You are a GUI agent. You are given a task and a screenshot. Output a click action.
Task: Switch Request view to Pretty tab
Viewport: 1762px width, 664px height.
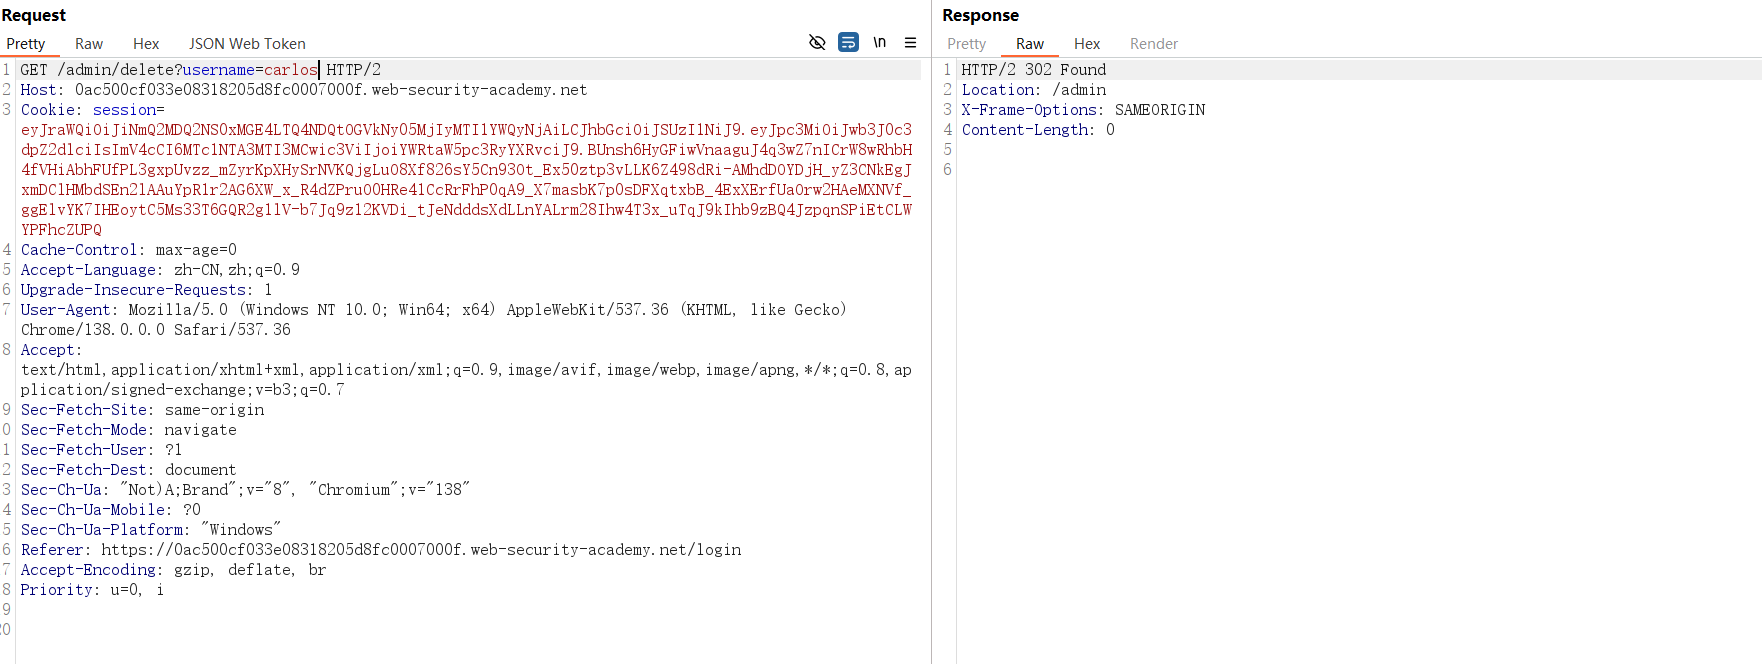(x=26, y=44)
